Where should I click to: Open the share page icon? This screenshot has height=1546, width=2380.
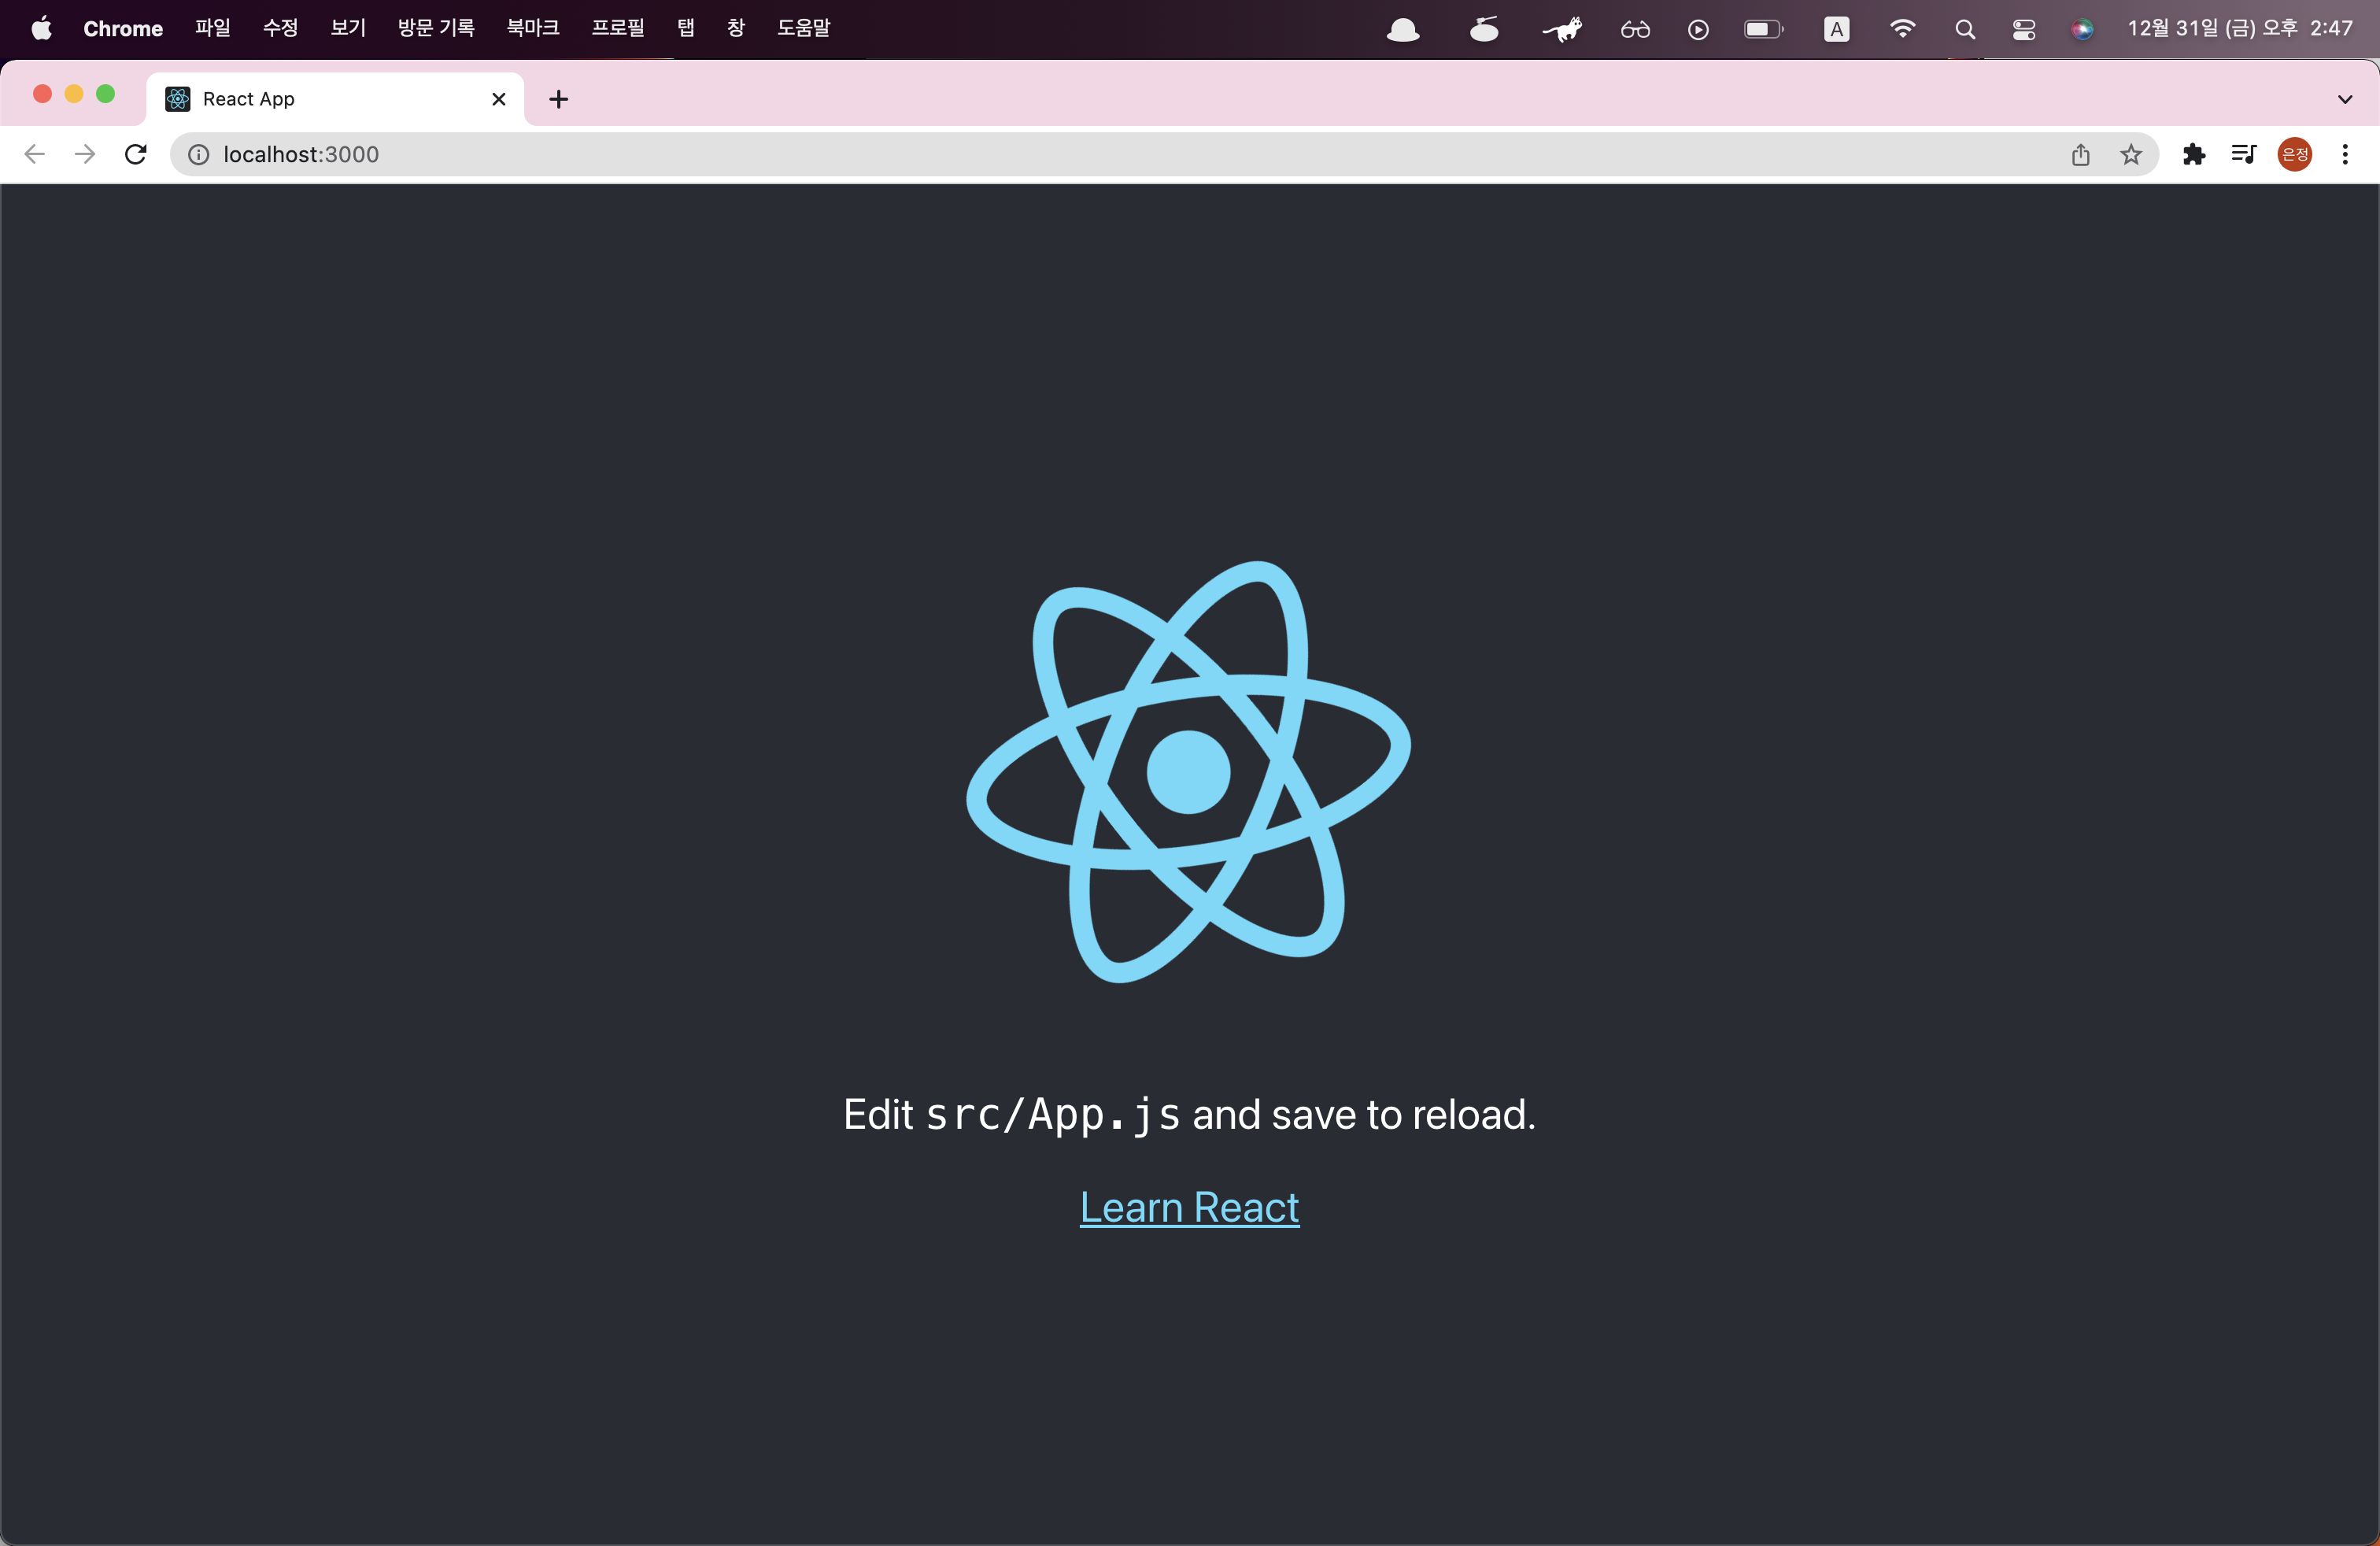pyautogui.click(x=2081, y=154)
